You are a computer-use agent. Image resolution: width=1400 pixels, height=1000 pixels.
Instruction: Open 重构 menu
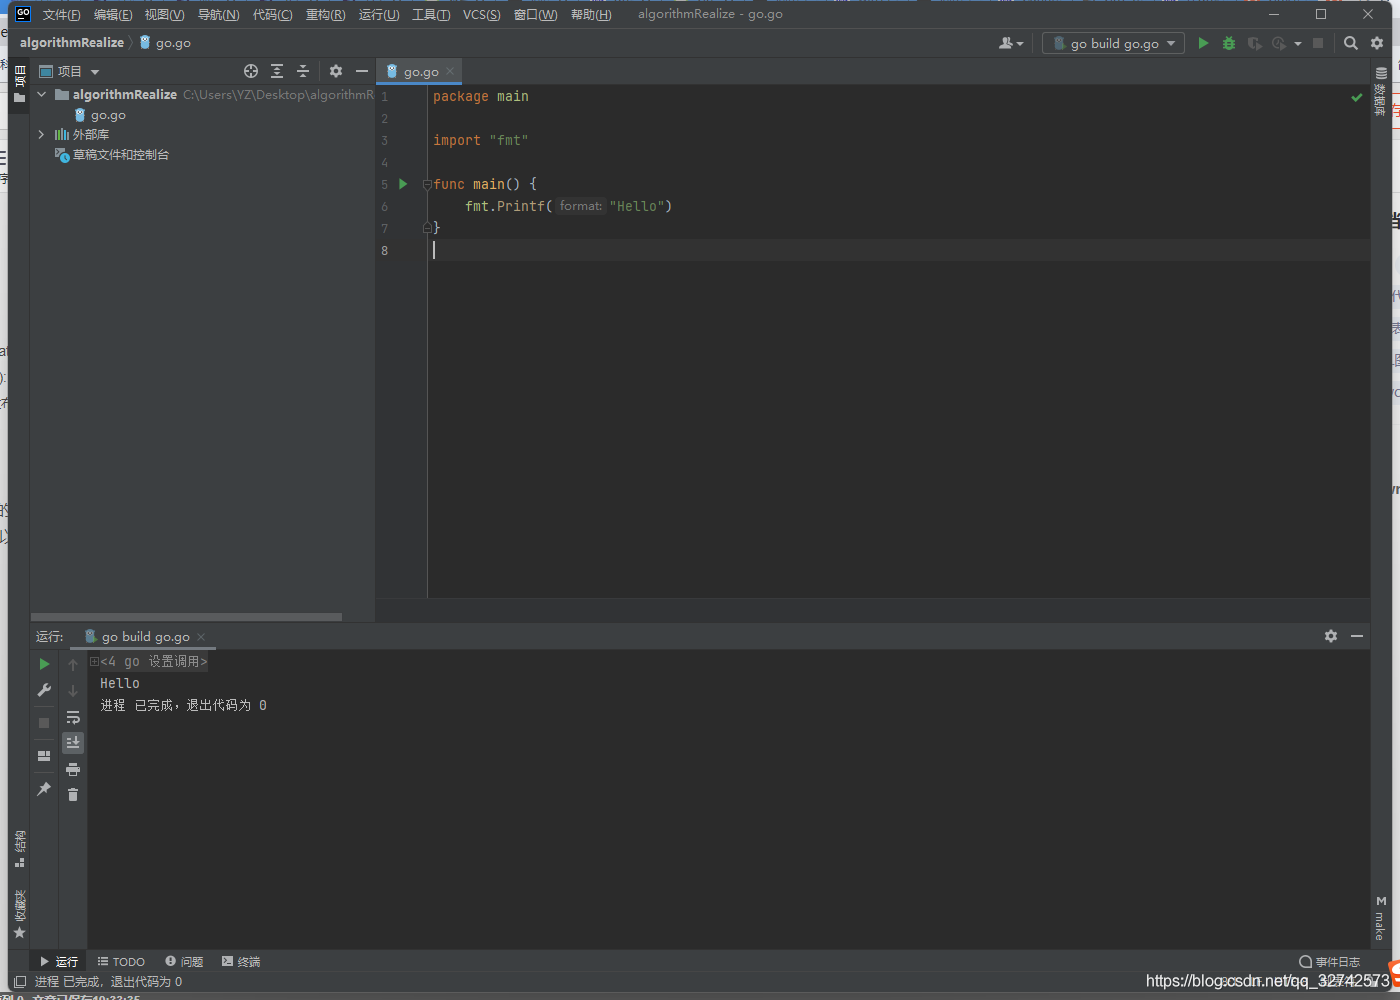point(325,14)
